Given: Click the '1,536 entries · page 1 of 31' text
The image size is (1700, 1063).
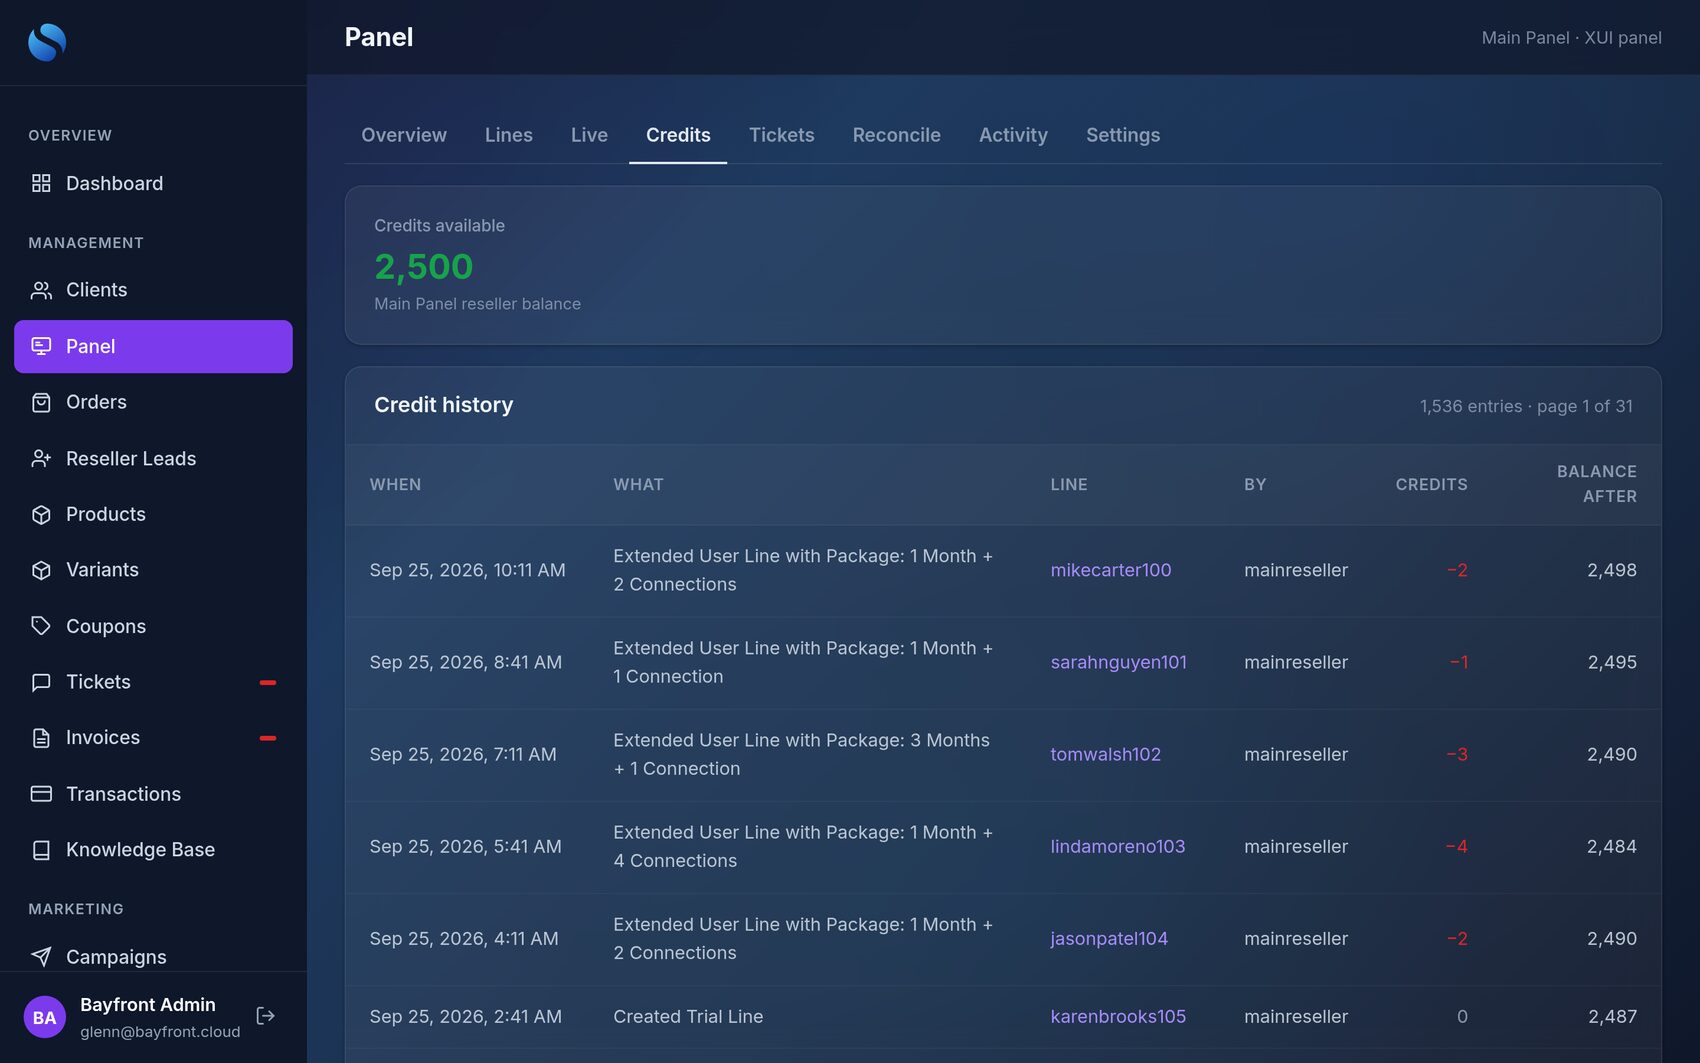Looking at the screenshot, I should click(1526, 406).
